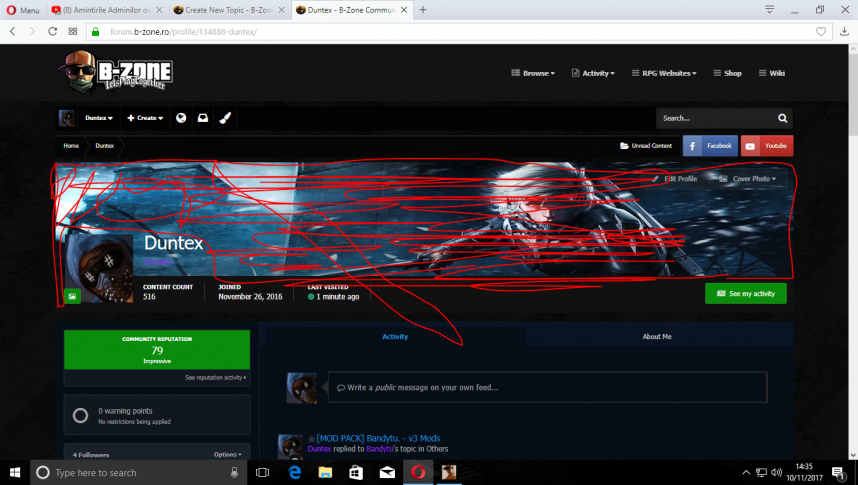Go back with browser back arrow

click(x=13, y=32)
